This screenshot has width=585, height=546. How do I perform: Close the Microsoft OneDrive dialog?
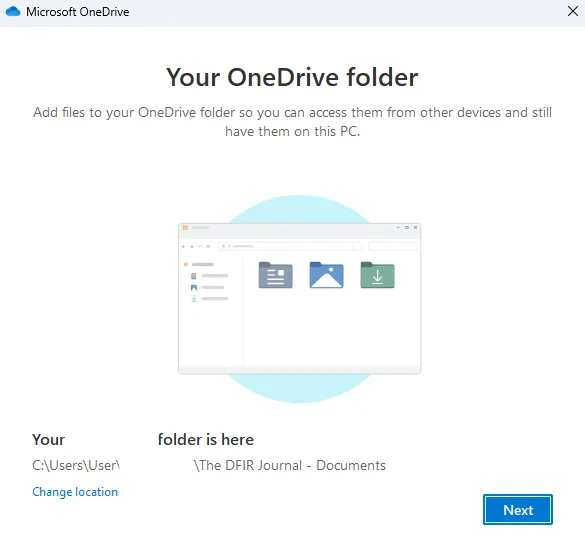(573, 11)
